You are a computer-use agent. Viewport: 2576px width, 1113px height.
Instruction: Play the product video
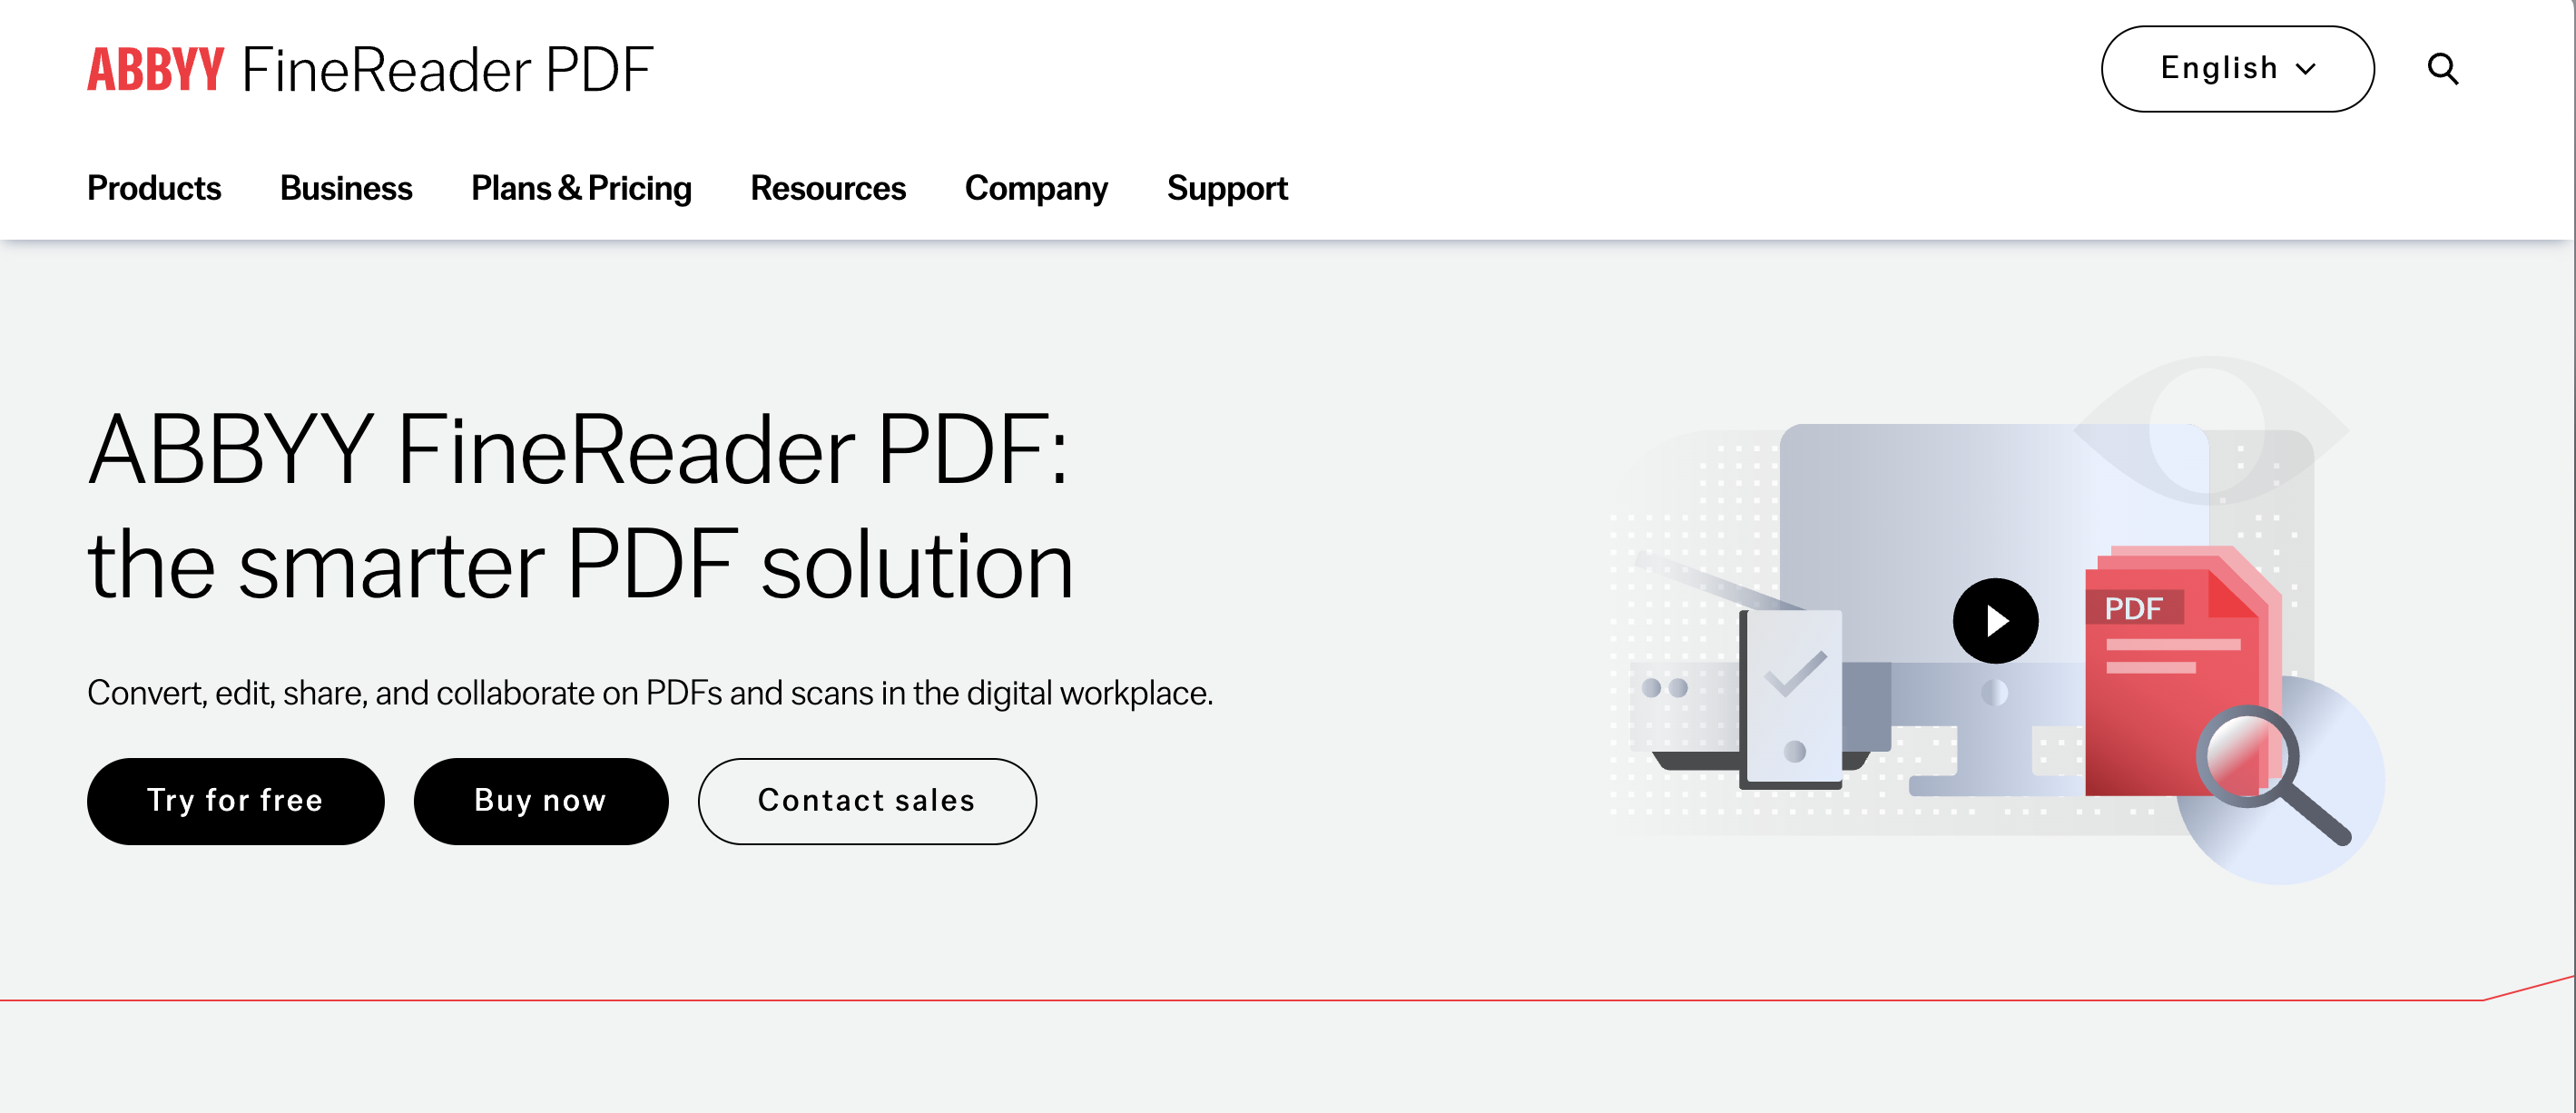pos(1994,621)
